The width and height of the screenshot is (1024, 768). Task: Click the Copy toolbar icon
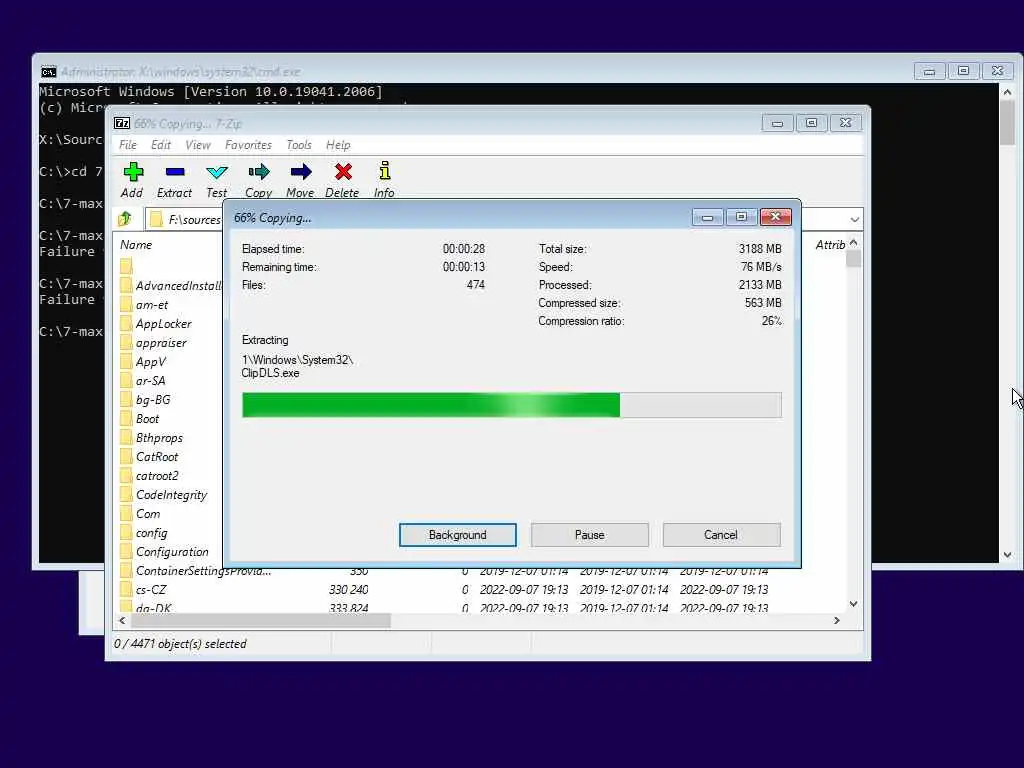[x=259, y=172]
